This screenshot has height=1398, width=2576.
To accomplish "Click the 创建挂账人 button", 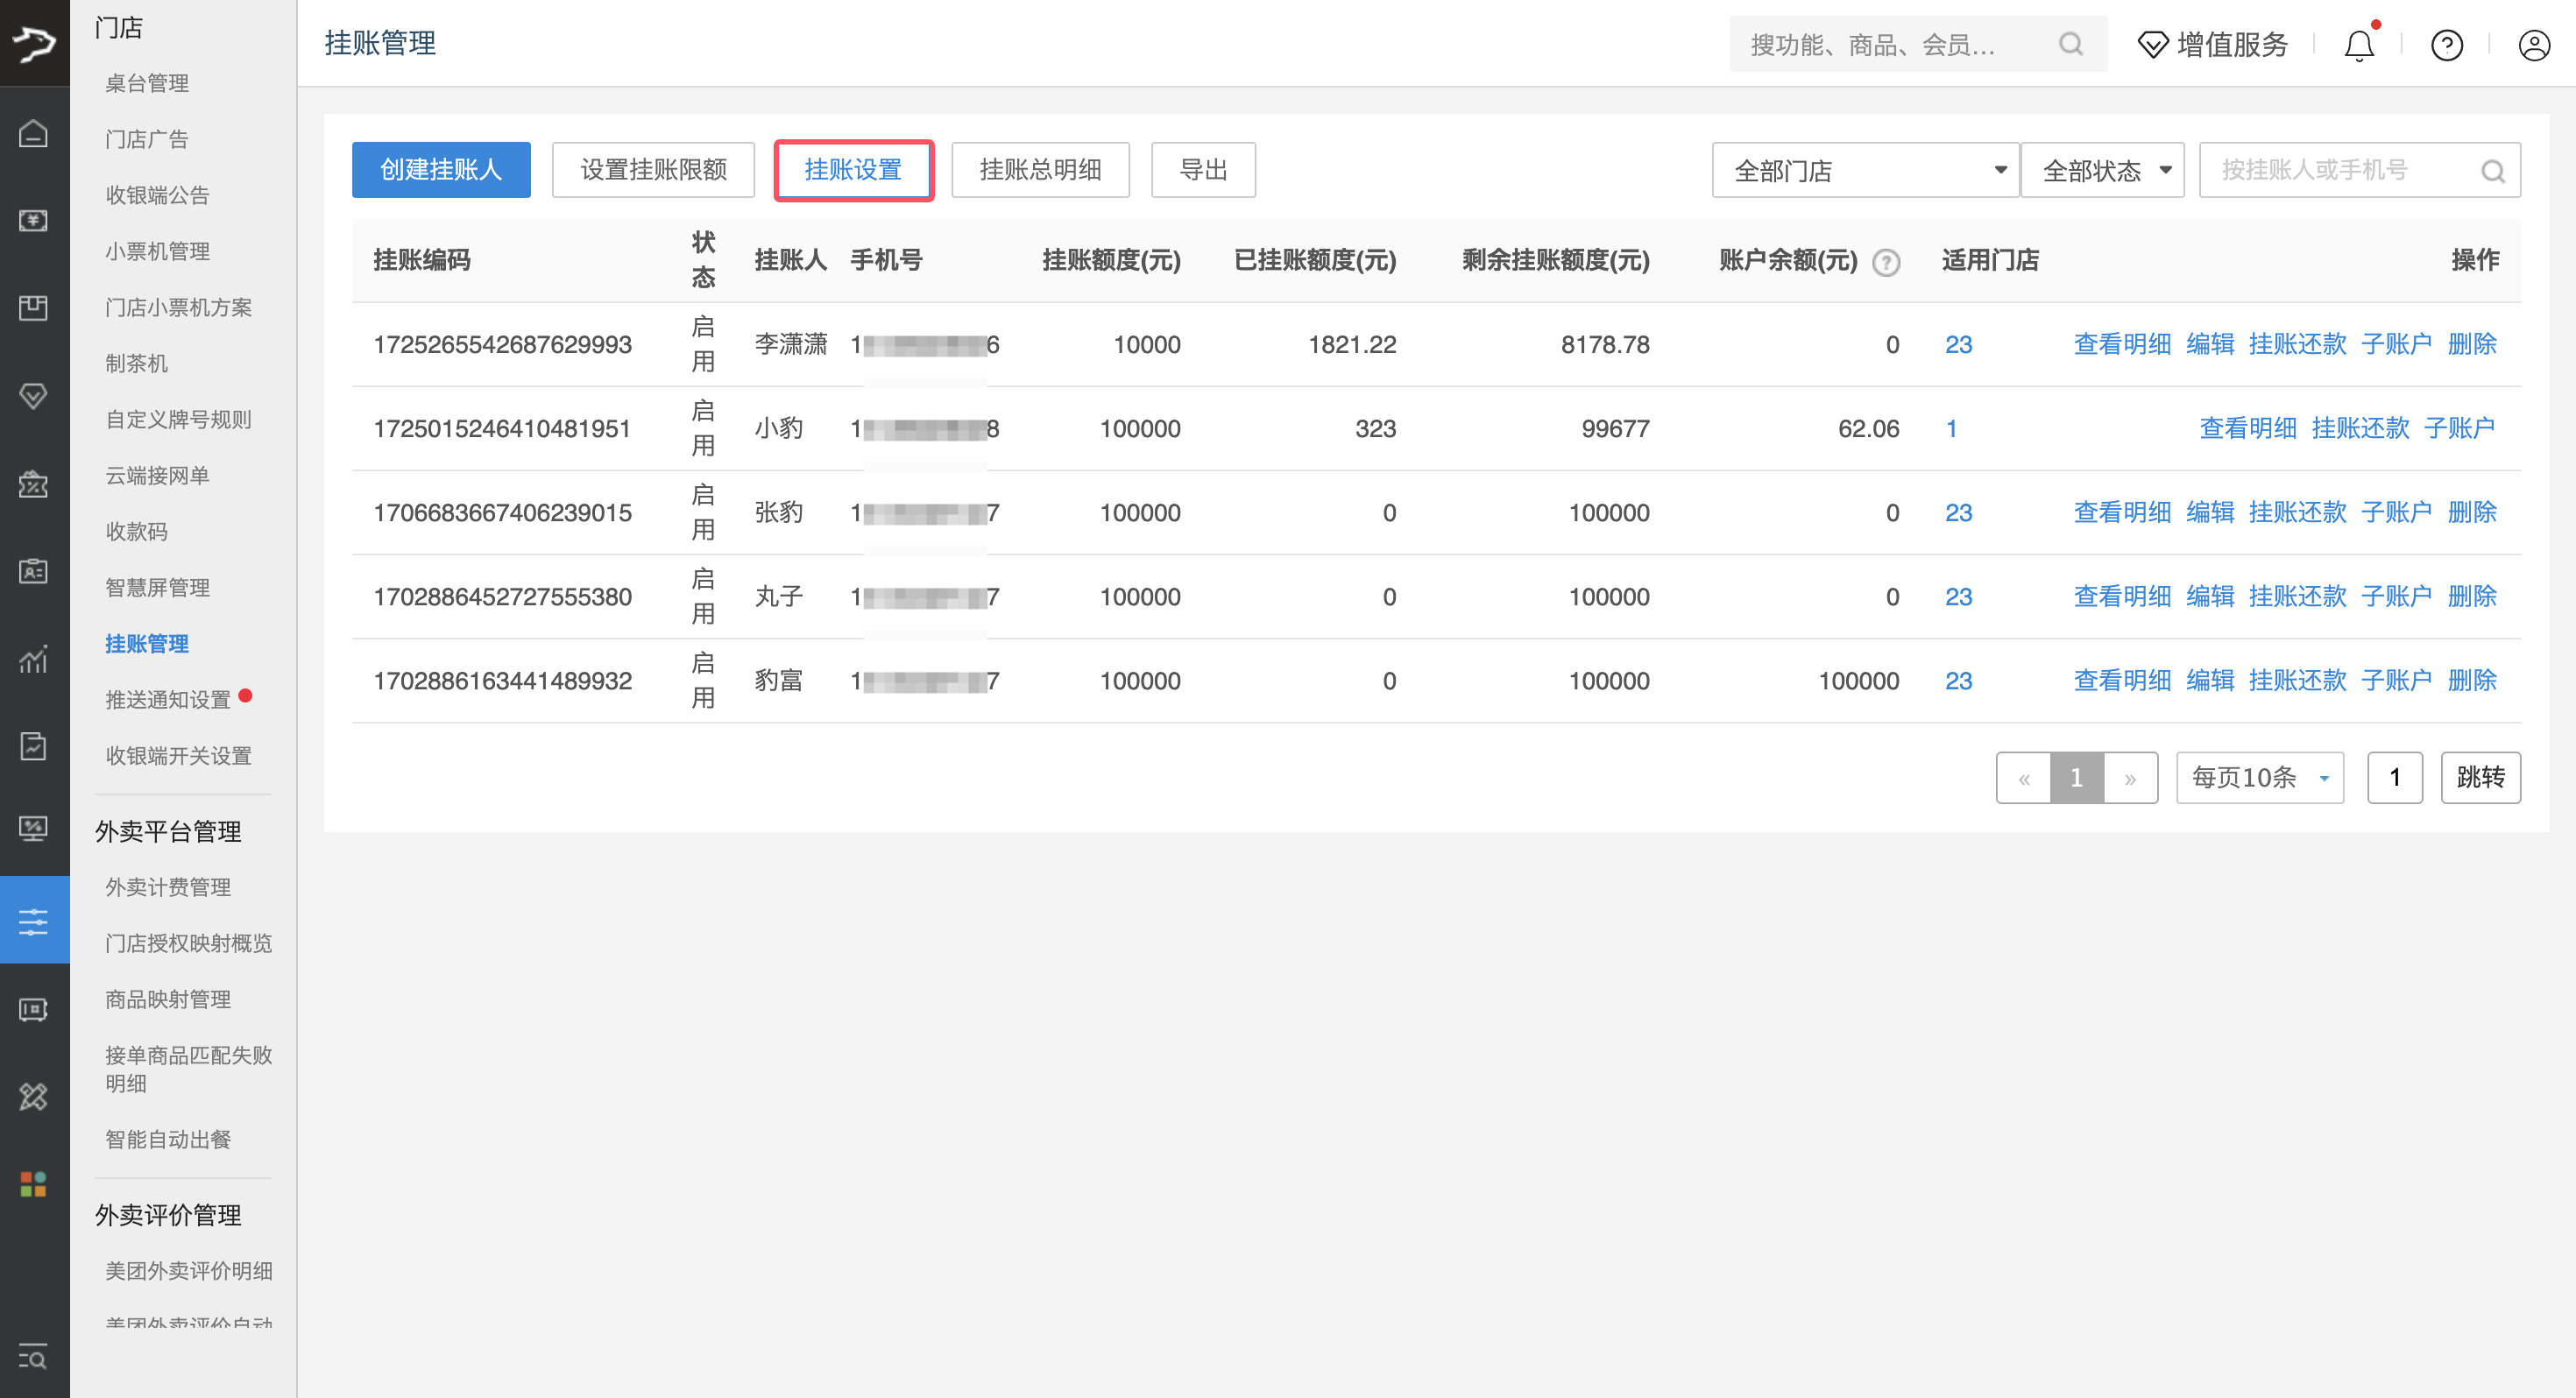I will coord(441,169).
